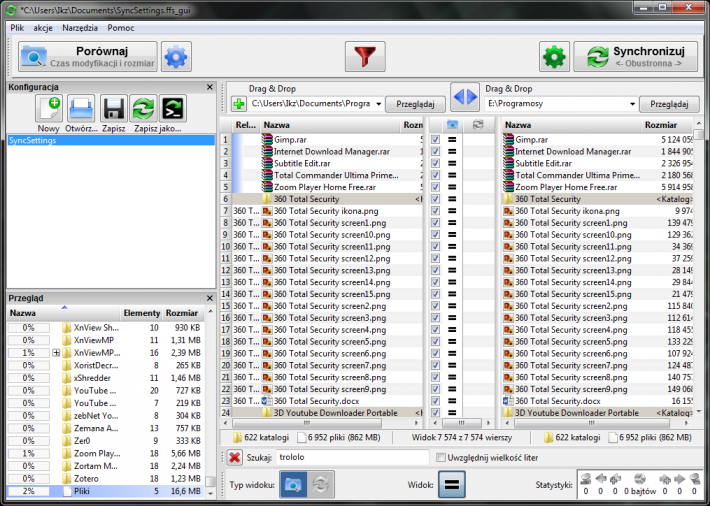Image resolution: width=710 pixels, height=506 pixels.
Task: Sort left list by relative path header
Action: (x=246, y=125)
